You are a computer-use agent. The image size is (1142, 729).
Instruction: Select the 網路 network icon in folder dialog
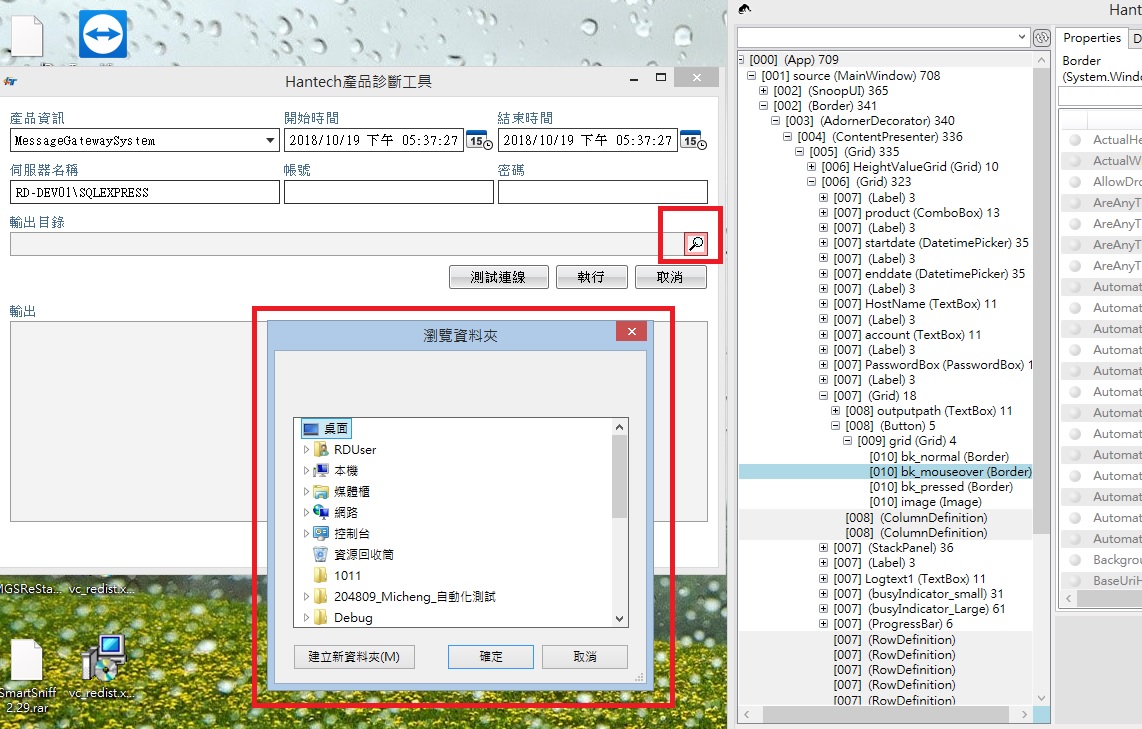click(x=321, y=512)
